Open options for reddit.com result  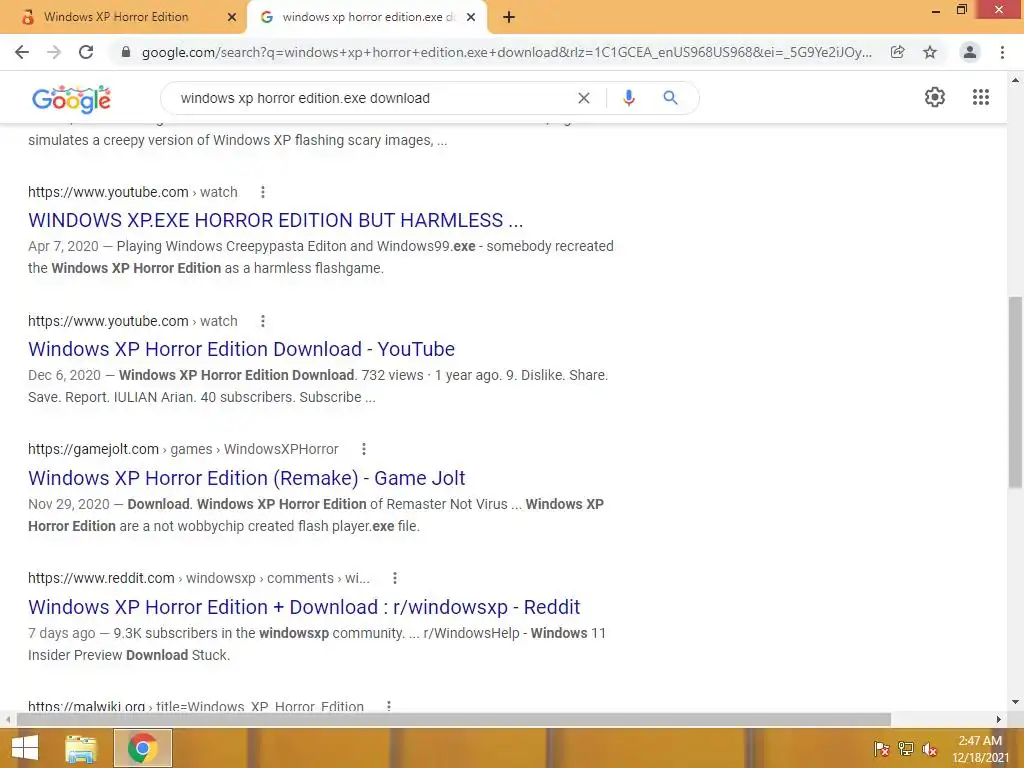click(x=394, y=578)
